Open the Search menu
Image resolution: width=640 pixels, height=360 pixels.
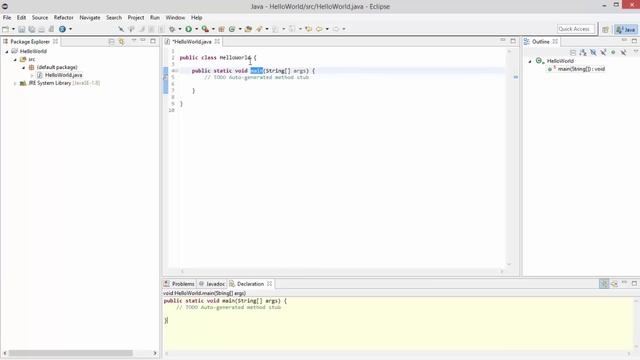114,18
